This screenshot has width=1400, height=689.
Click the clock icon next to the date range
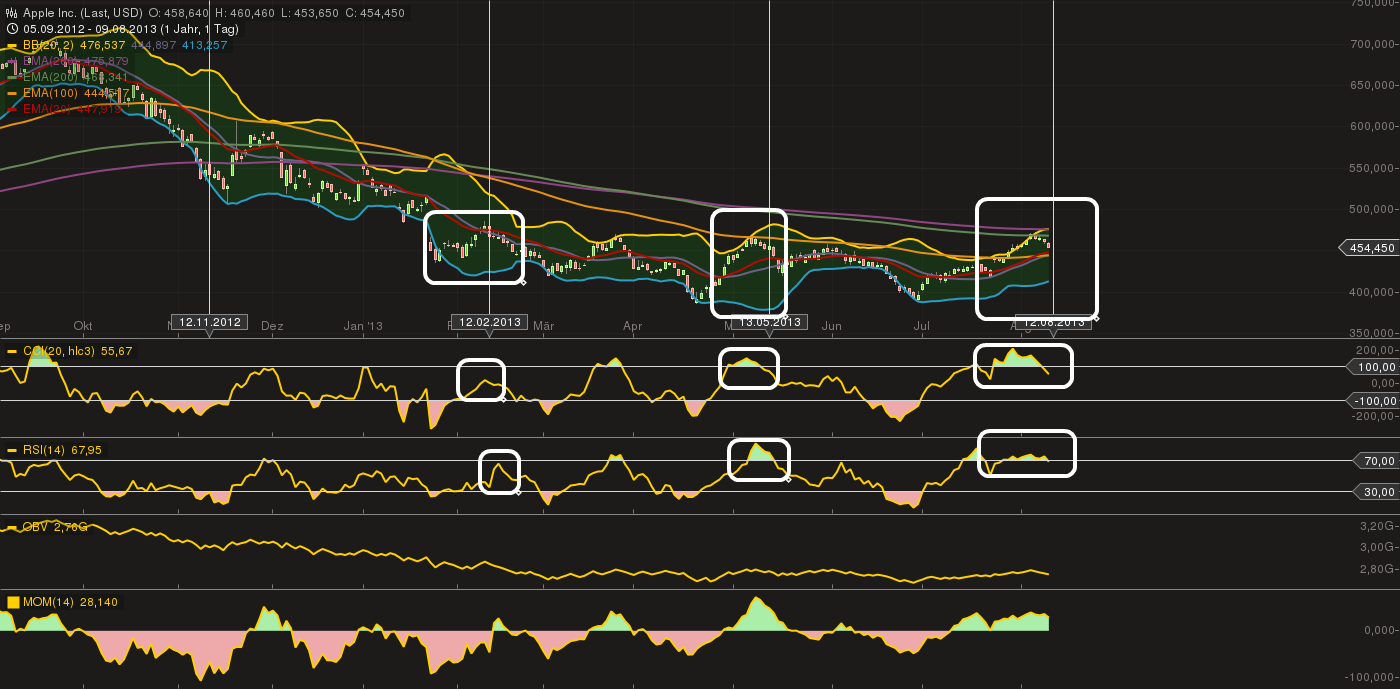point(12,29)
